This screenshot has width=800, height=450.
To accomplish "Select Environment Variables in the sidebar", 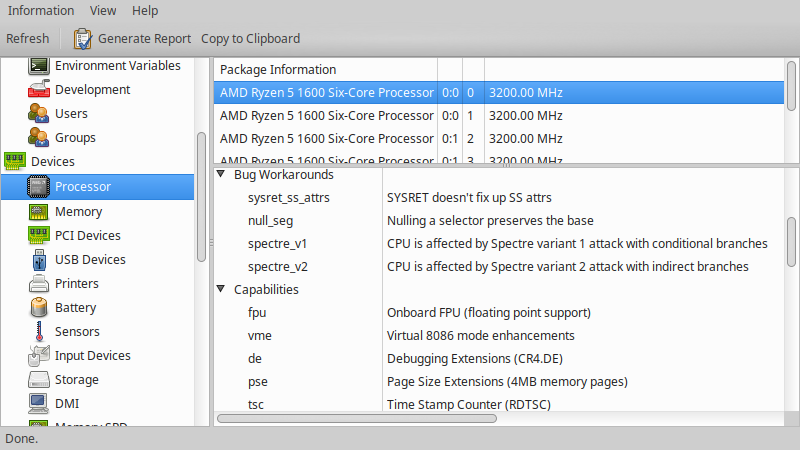I will [118, 66].
